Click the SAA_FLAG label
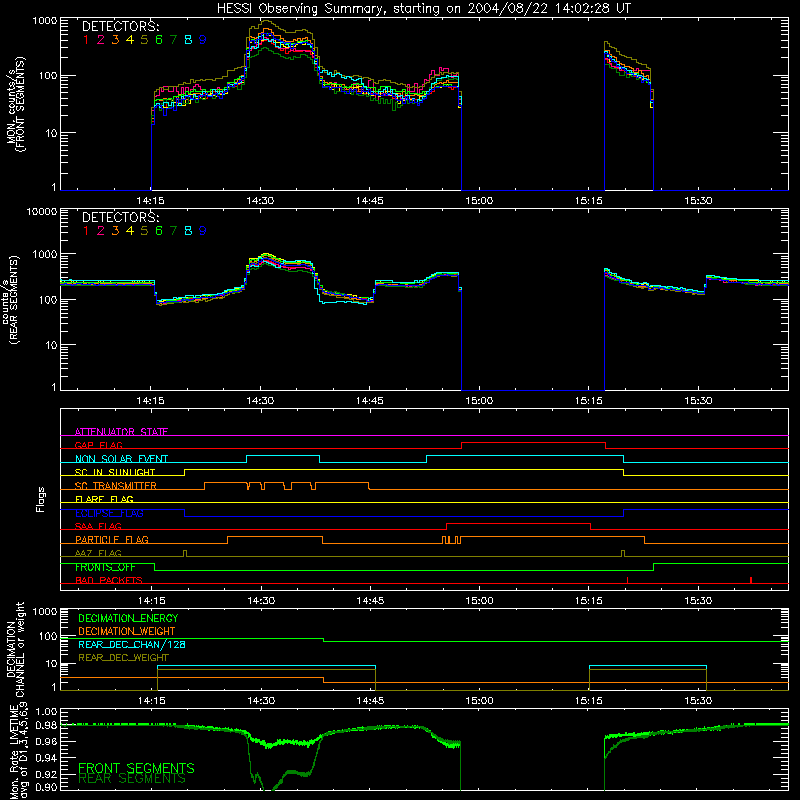Viewport: 800px width, 800px height. (x=98, y=526)
